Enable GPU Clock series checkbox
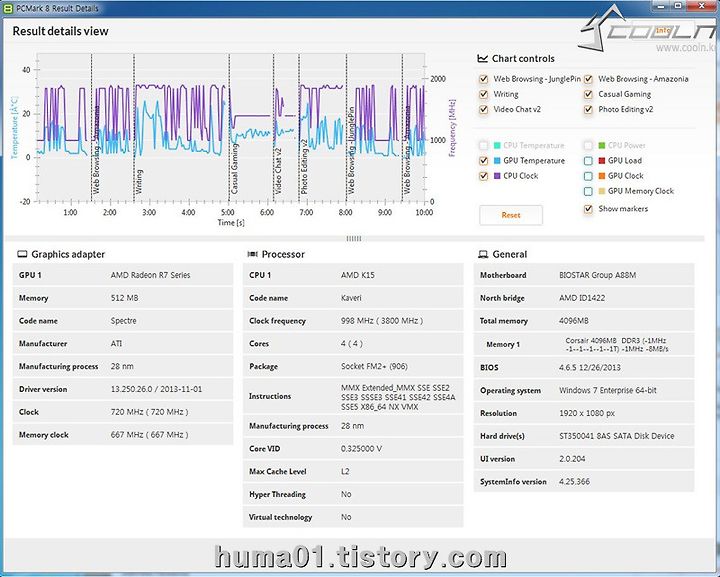Image resolution: width=720 pixels, height=577 pixels. pyautogui.click(x=588, y=176)
